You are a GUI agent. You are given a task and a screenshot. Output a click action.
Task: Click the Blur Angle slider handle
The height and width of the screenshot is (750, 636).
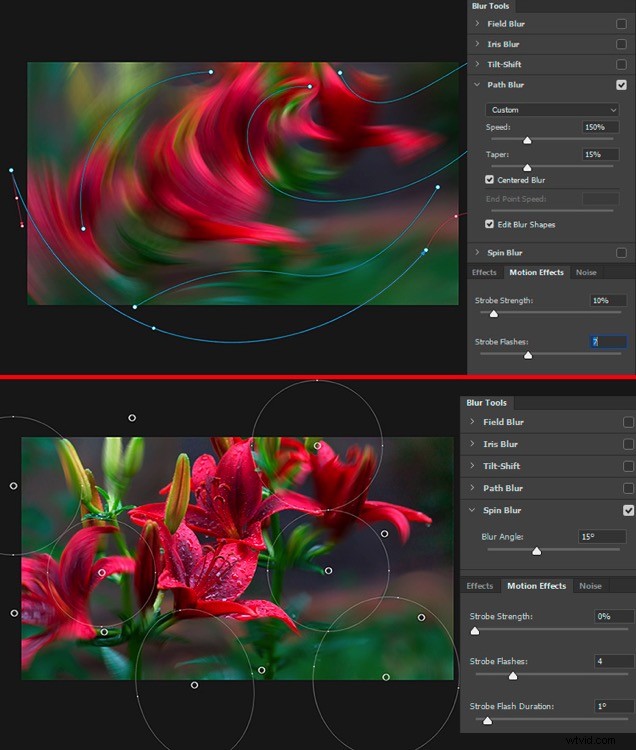[x=537, y=551]
